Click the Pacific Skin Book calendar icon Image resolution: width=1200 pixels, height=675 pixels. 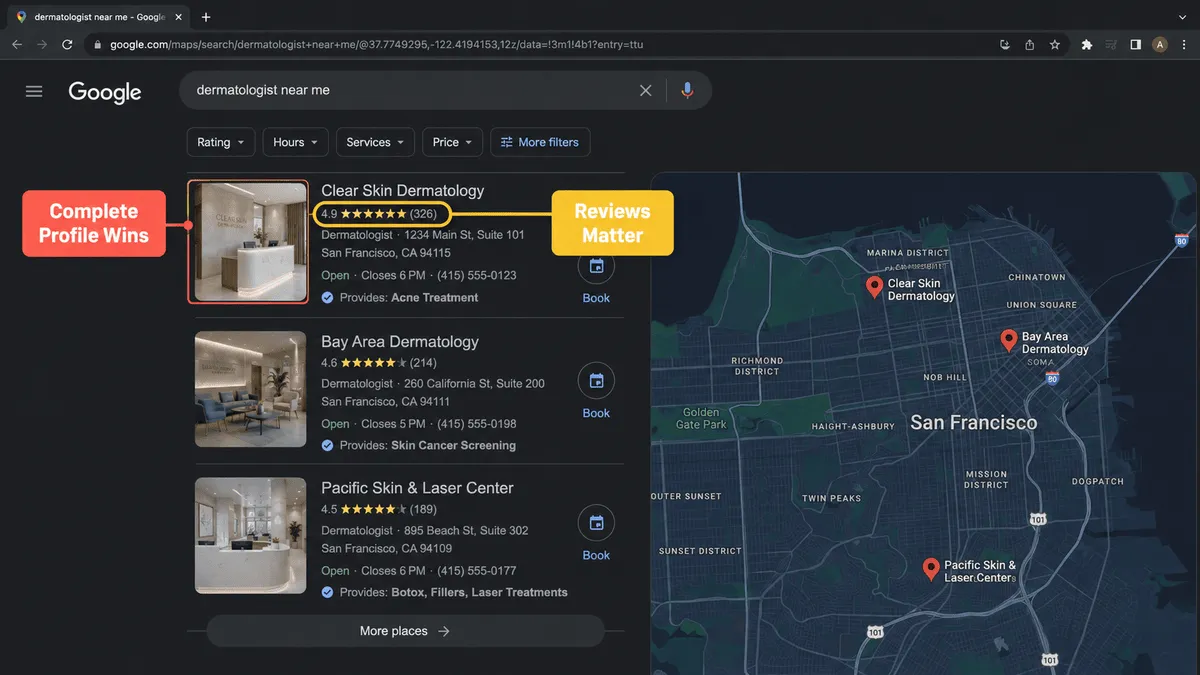(596, 523)
